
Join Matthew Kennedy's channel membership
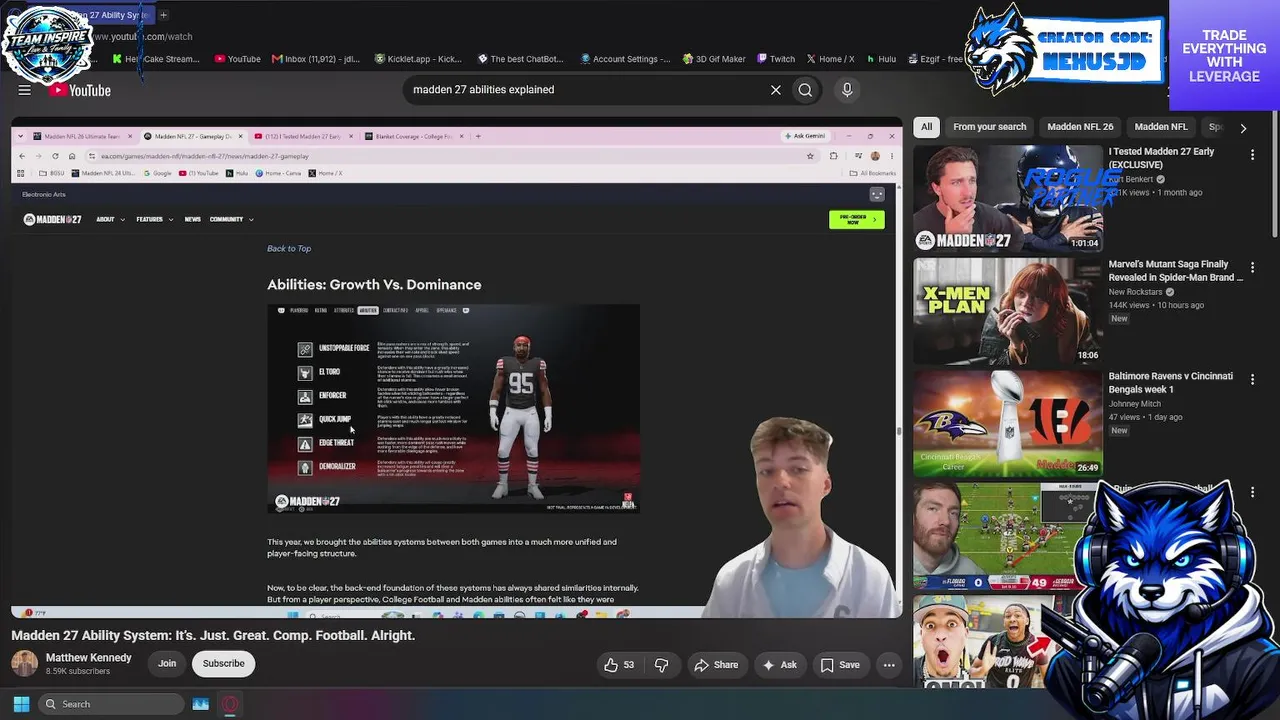[x=167, y=663]
